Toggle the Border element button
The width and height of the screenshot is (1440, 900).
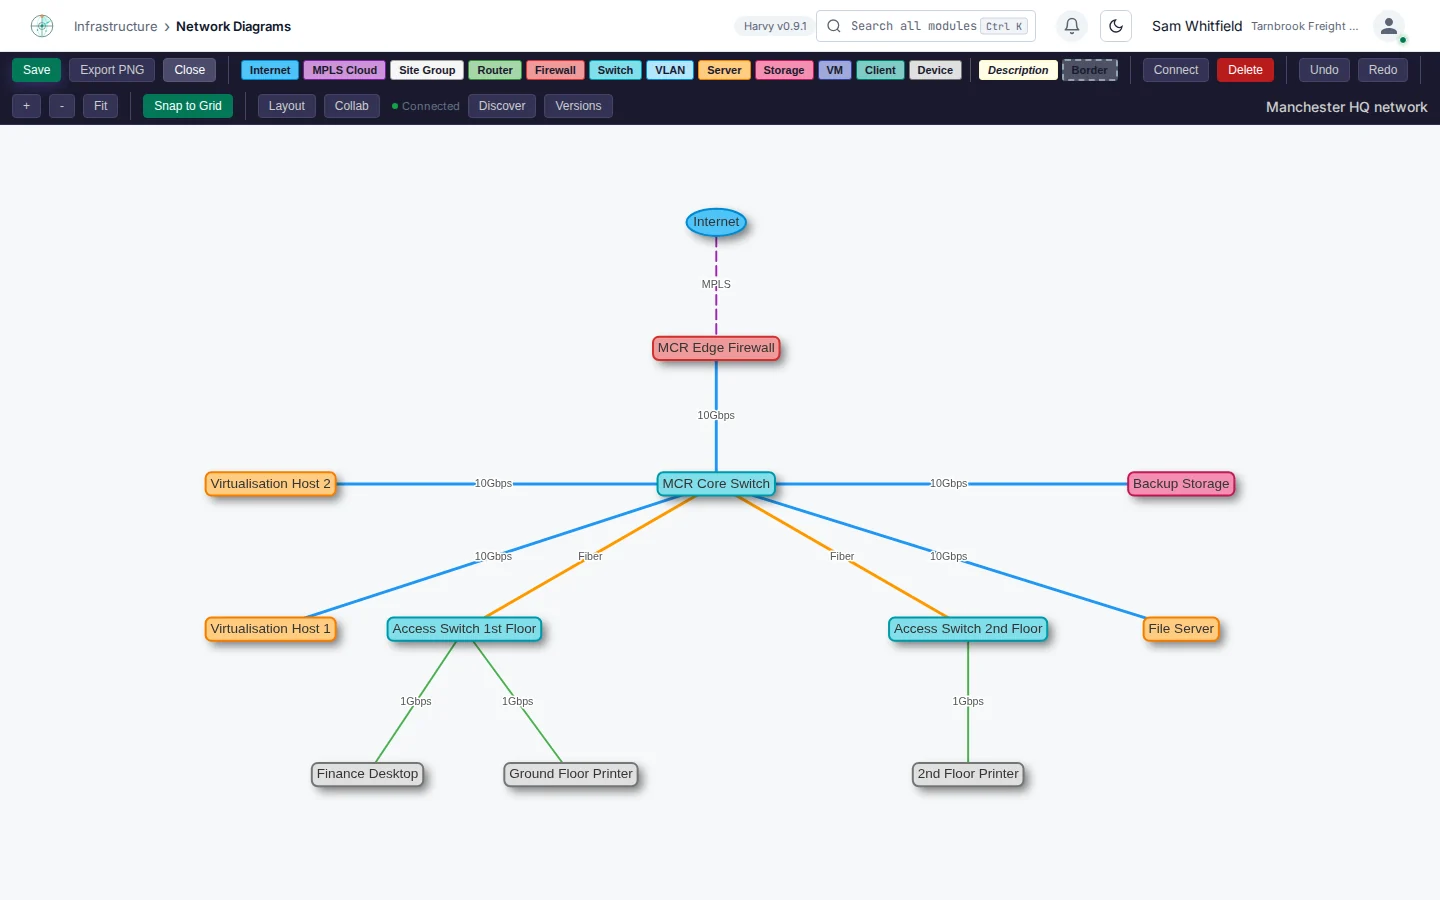tap(1090, 70)
